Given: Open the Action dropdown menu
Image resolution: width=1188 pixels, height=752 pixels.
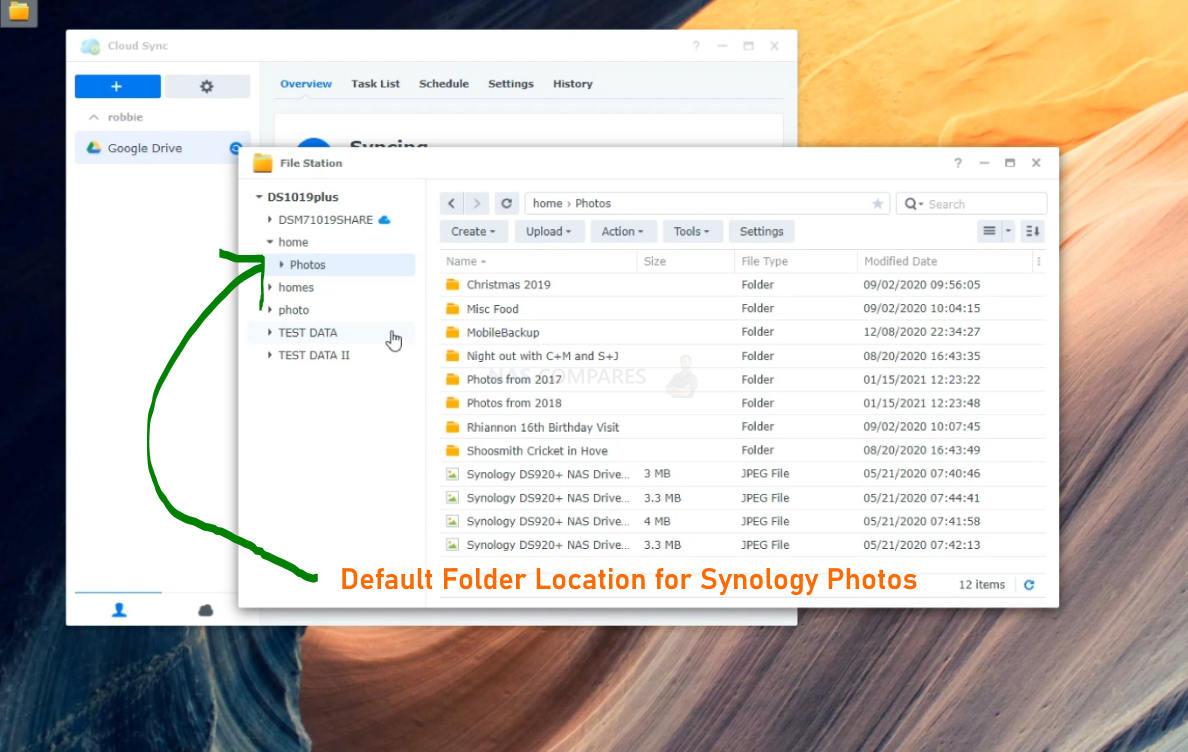Looking at the screenshot, I should point(622,232).
